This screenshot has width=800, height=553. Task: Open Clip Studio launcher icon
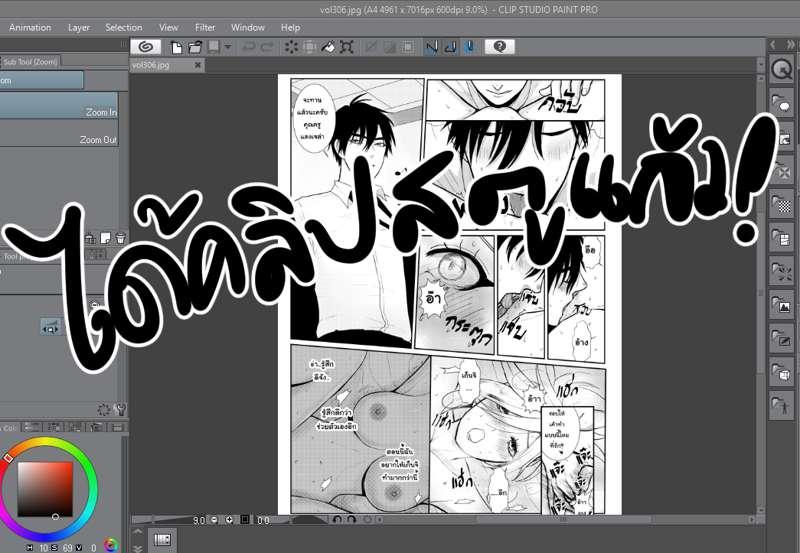146,47
